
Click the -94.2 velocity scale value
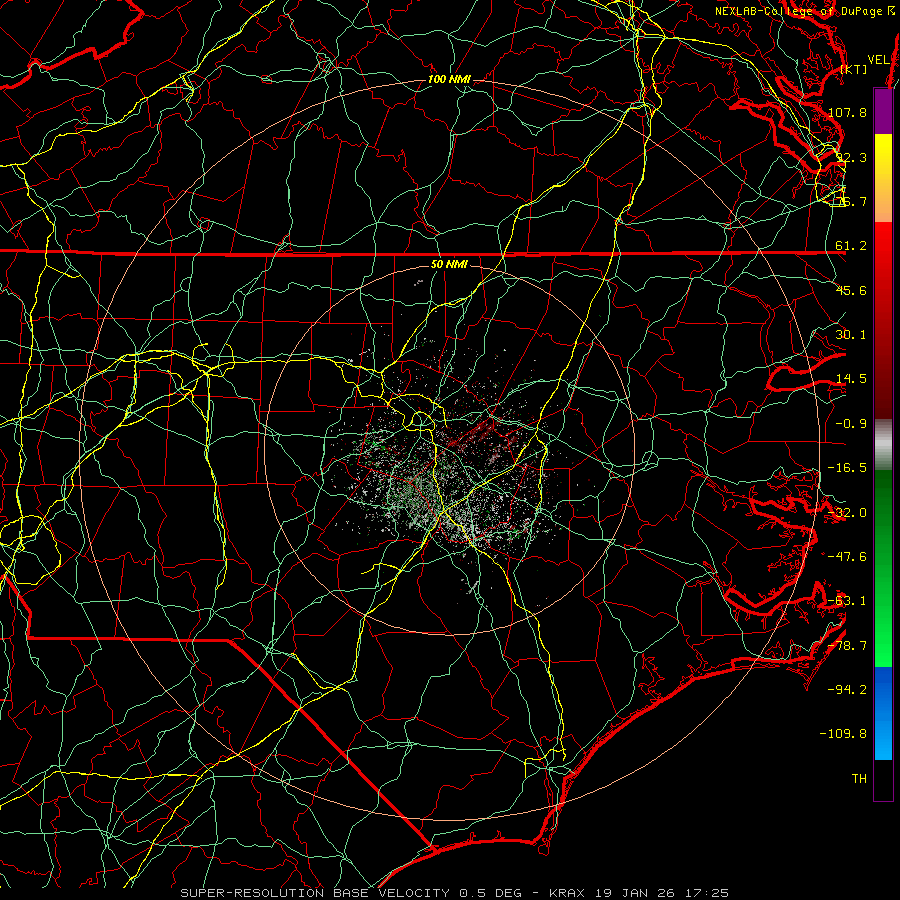pos(847,690)
